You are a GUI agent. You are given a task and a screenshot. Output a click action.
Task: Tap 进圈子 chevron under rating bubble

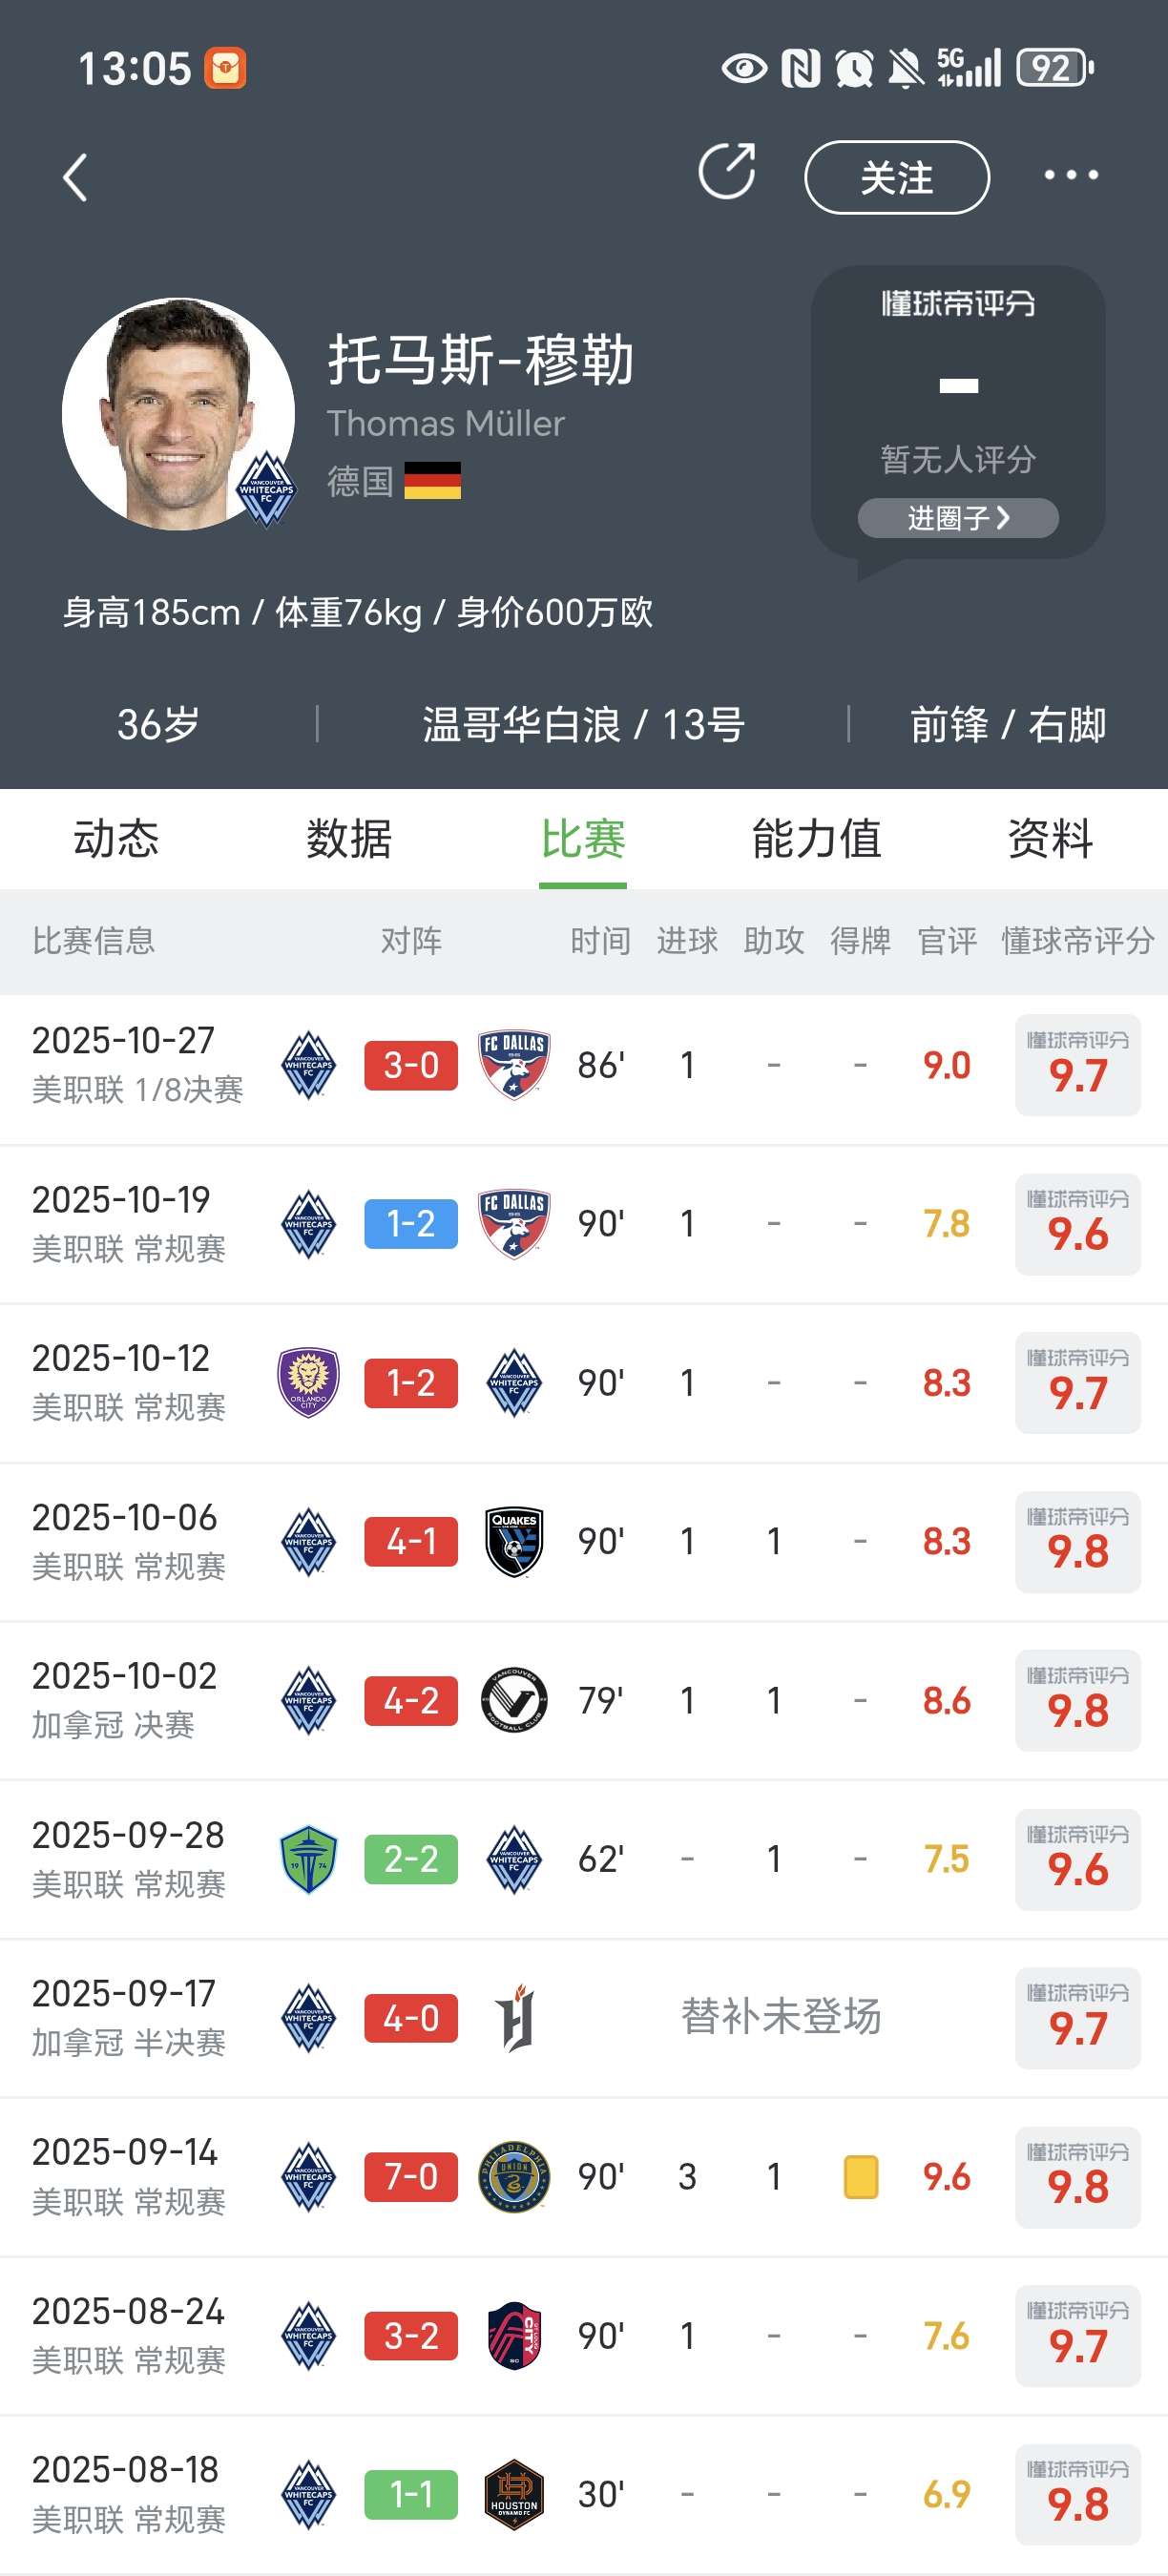(957, 518)
